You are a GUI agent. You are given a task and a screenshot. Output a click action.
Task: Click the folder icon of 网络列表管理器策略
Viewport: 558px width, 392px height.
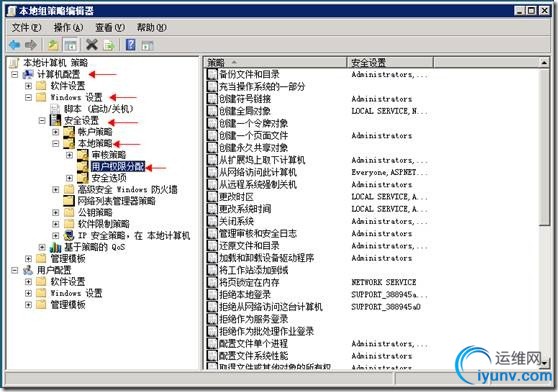[69, 201]
